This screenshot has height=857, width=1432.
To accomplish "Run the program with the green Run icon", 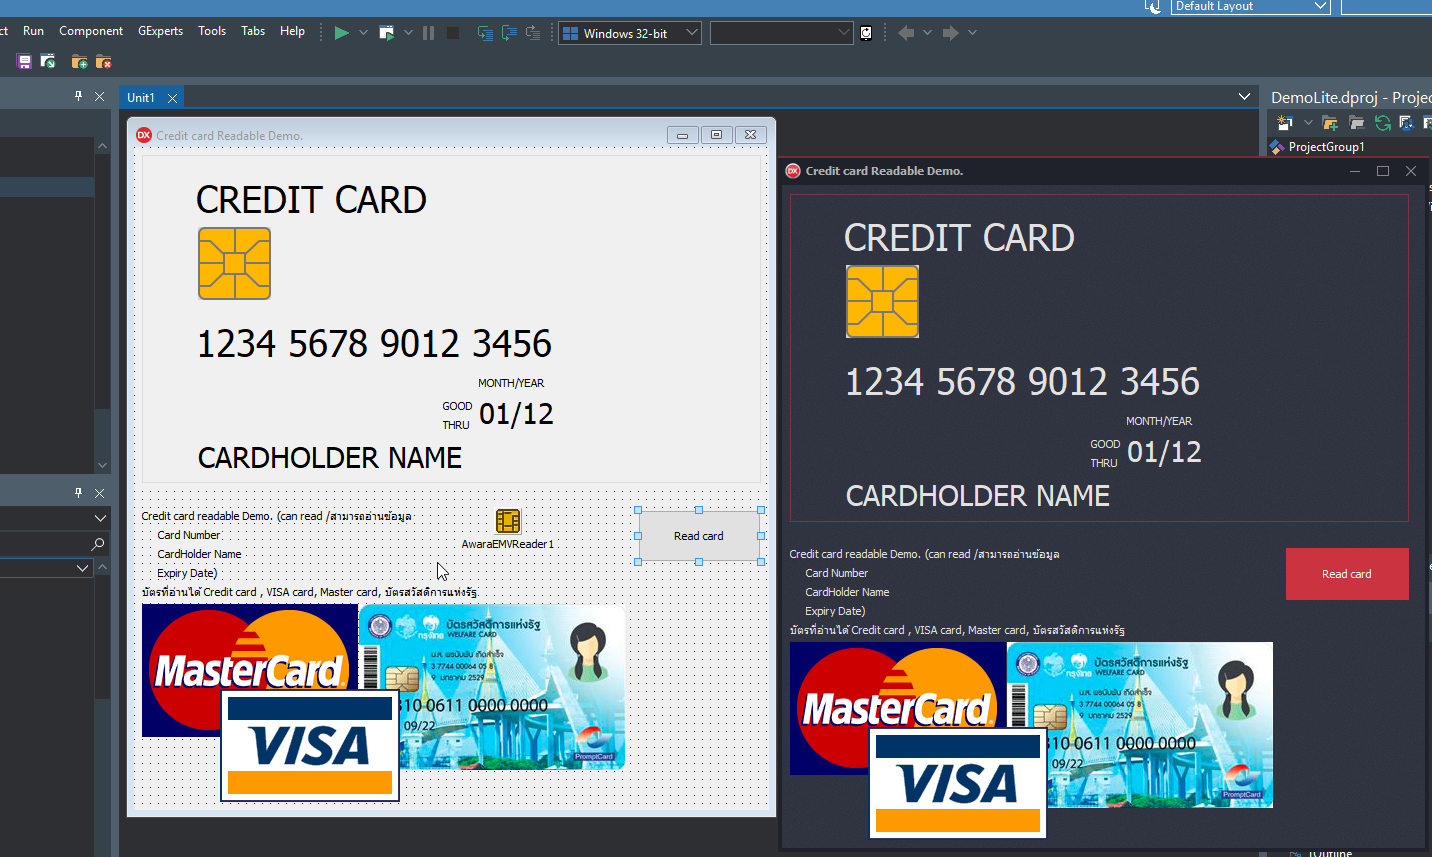I will coord(340,32).
